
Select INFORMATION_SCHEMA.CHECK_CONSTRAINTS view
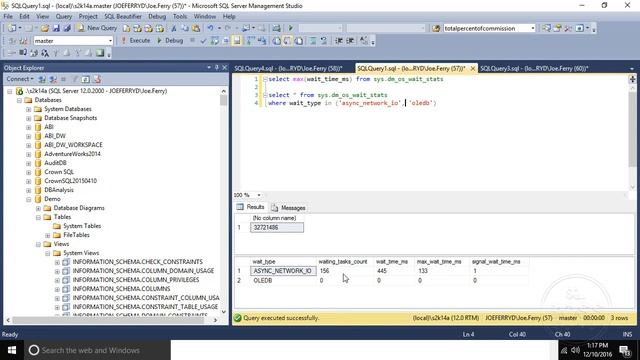click(137, 262)
